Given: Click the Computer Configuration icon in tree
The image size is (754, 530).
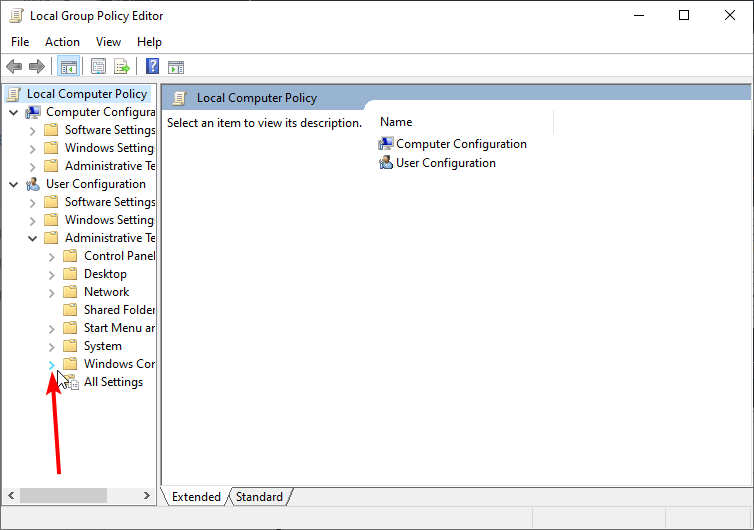Looking at the screenshot, I should coord(33,112).
